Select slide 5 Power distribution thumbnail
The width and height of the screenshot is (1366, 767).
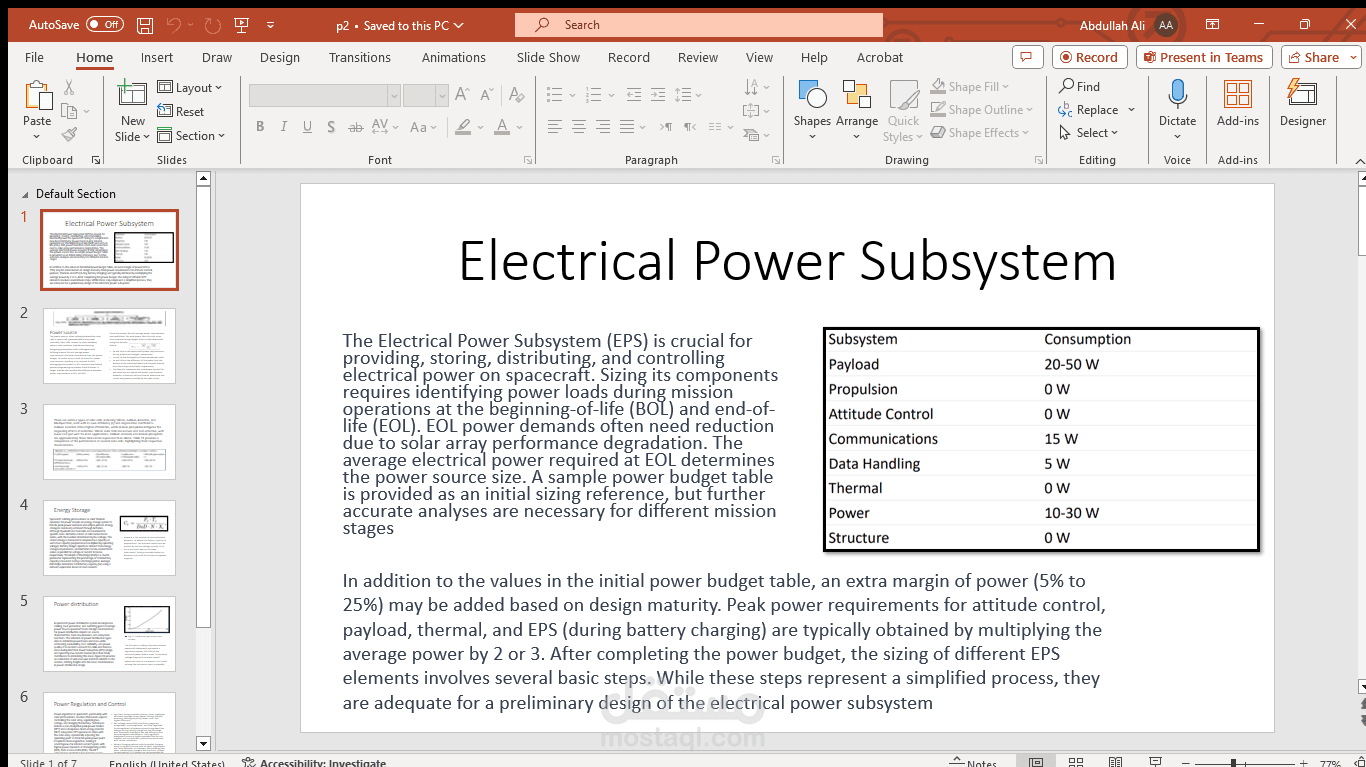(x=110, y=634)
